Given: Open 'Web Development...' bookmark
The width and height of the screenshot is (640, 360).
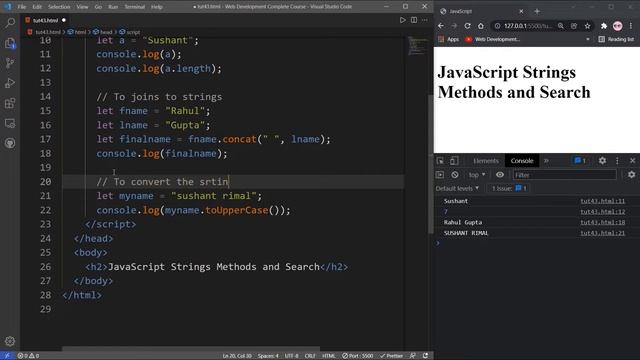Looking at the screenshot, I should click(492, 39).
